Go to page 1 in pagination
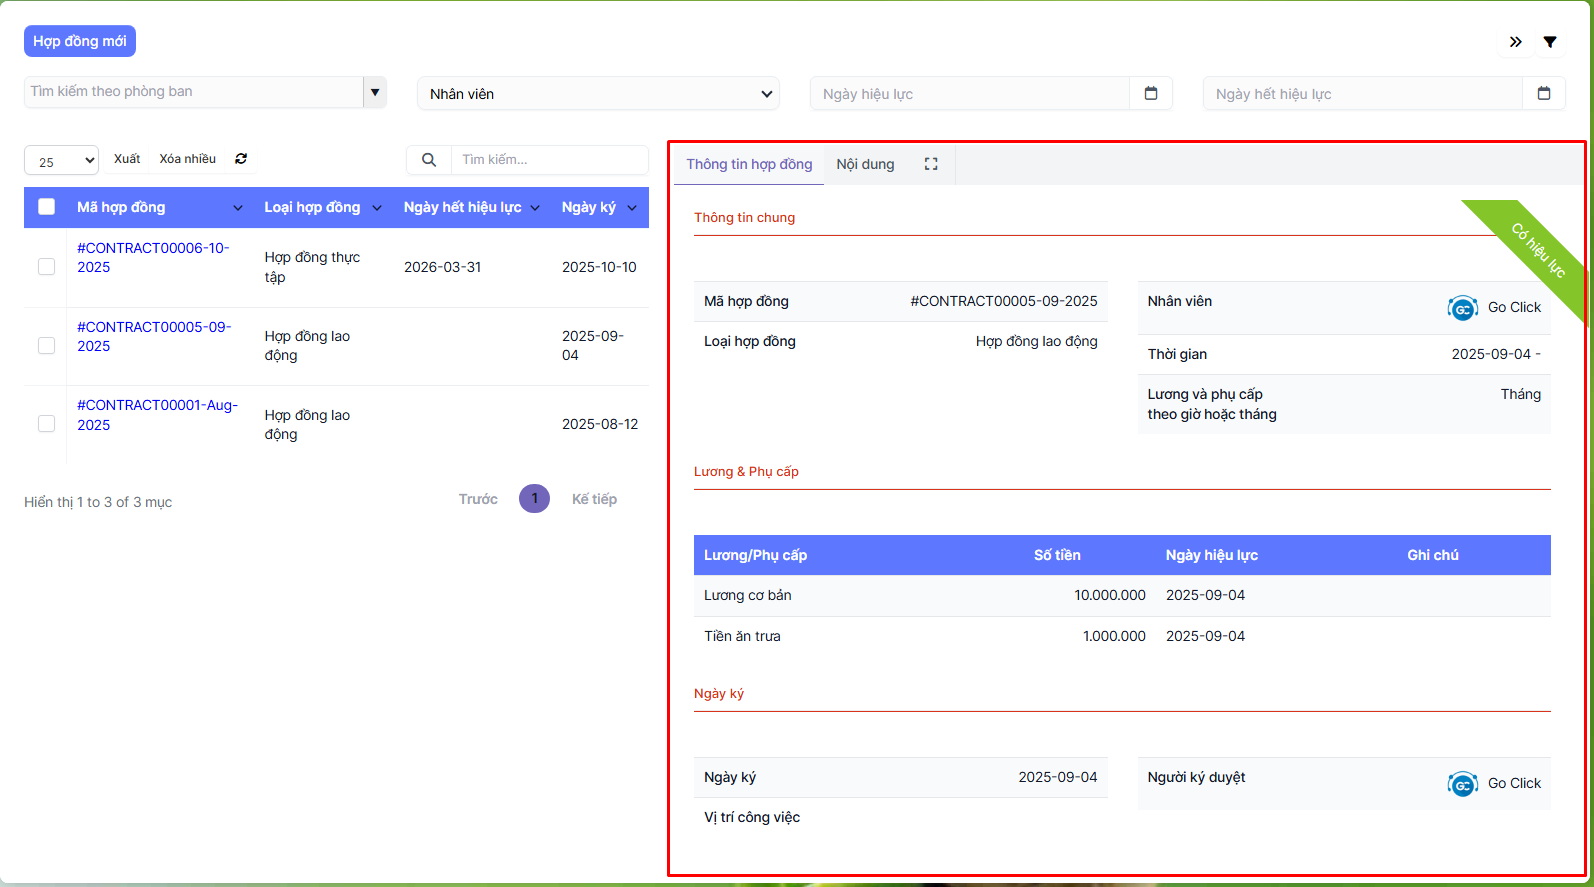The height and width of the screenshot is (887, 1594). point(534,498)
